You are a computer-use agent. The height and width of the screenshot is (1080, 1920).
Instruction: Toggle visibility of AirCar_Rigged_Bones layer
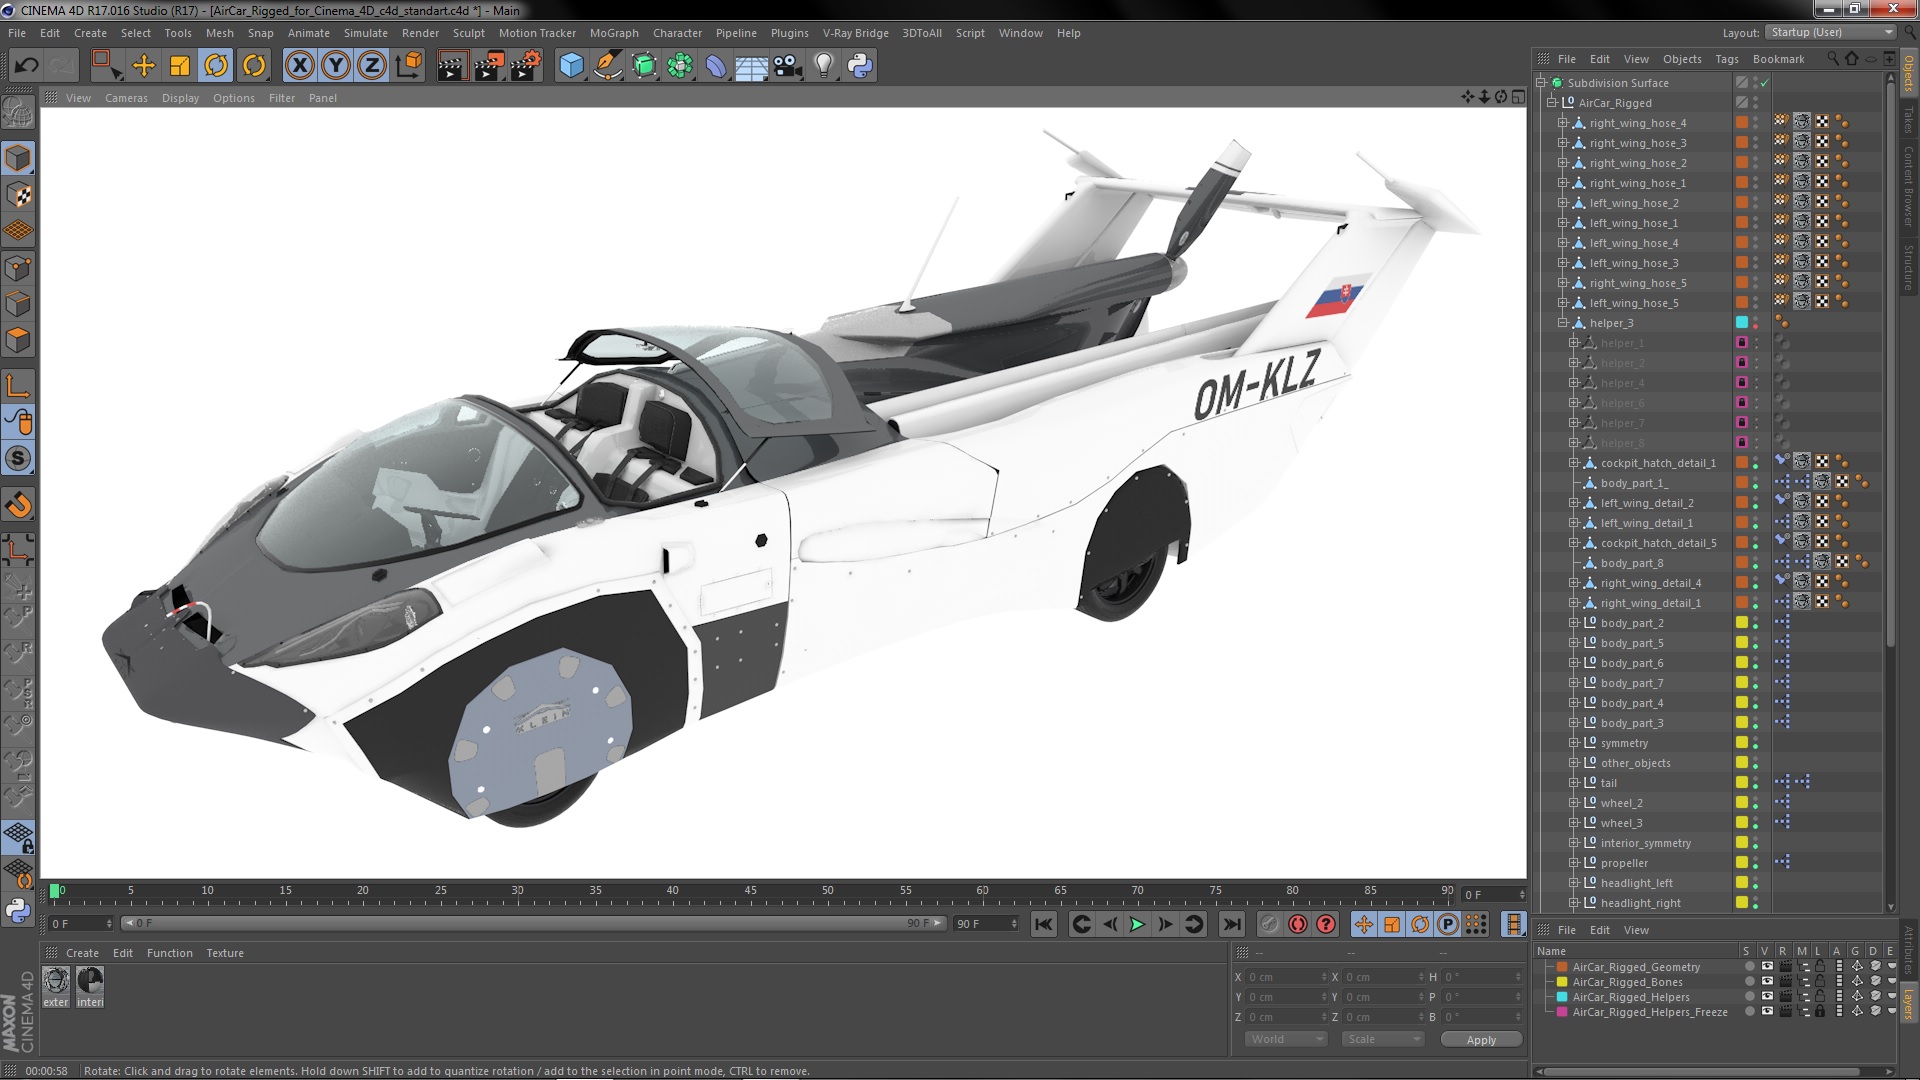click(x=1767, y=982)
